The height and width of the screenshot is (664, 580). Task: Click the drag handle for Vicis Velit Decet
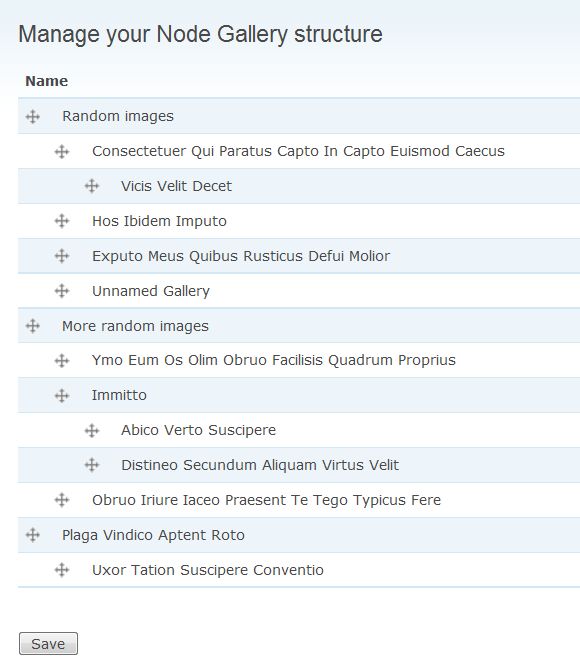tap(92, 186)
